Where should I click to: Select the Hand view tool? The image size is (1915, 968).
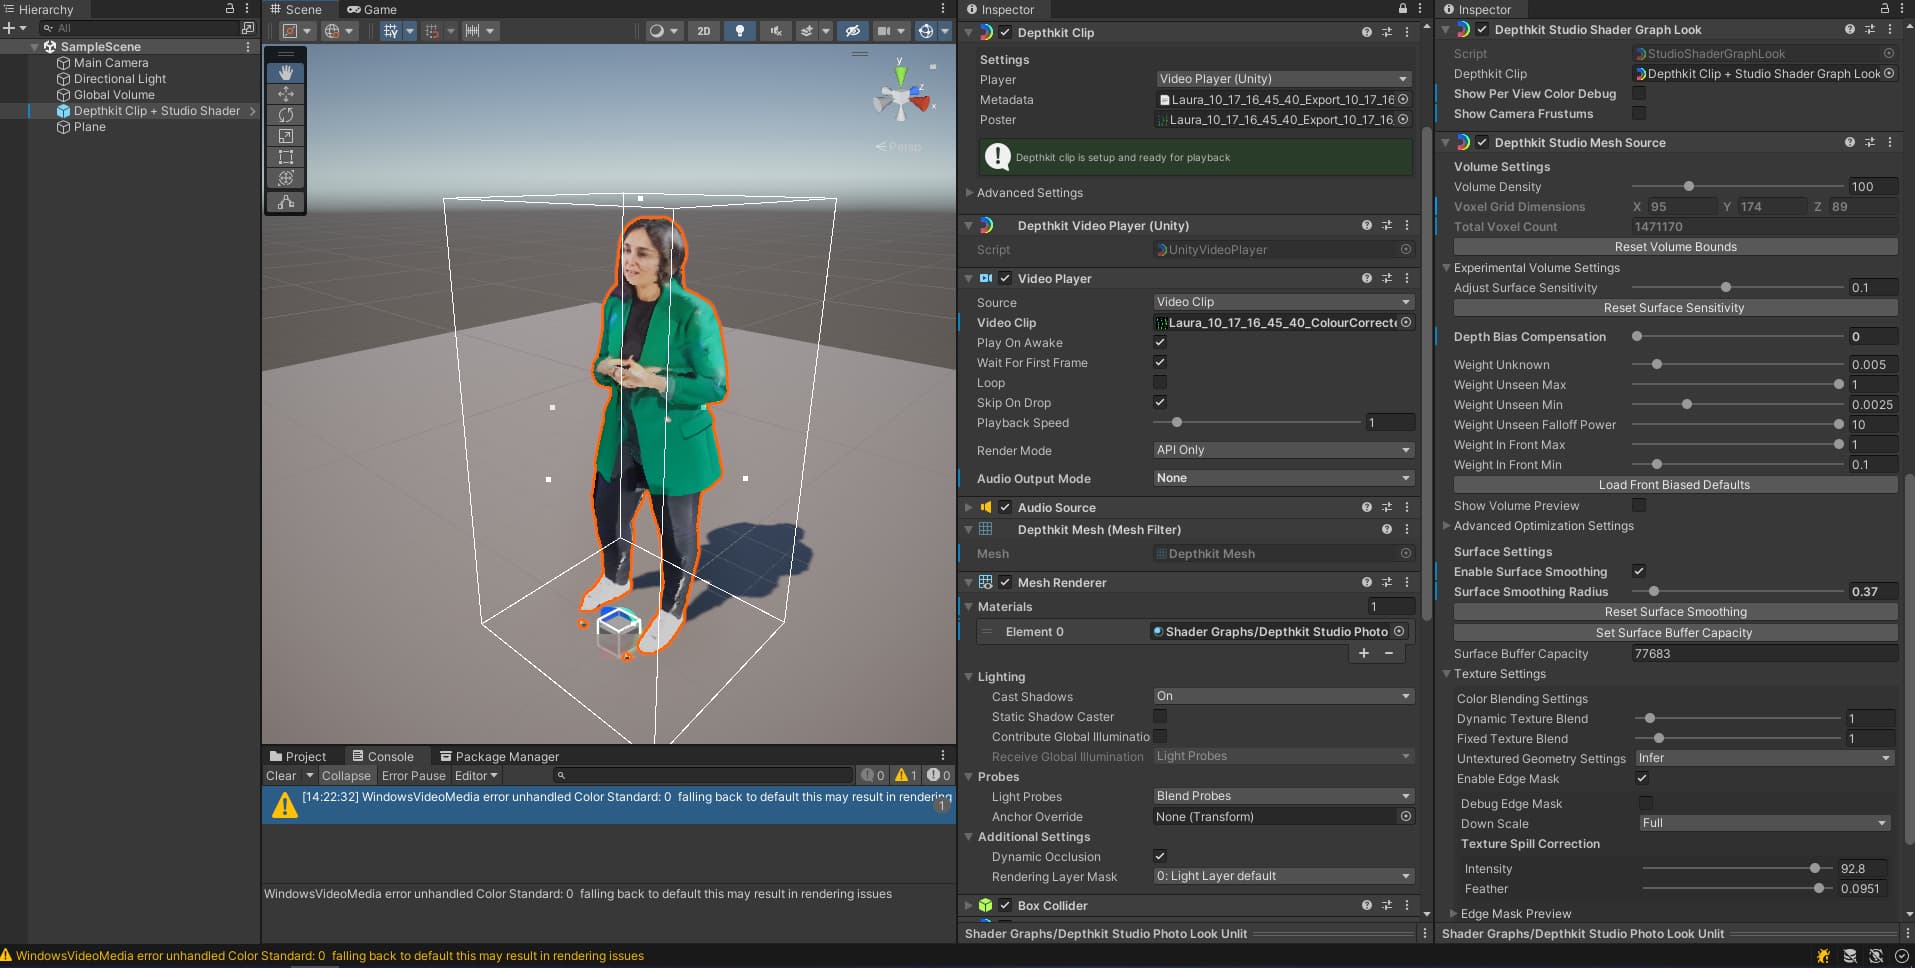[x=286, y=73]
